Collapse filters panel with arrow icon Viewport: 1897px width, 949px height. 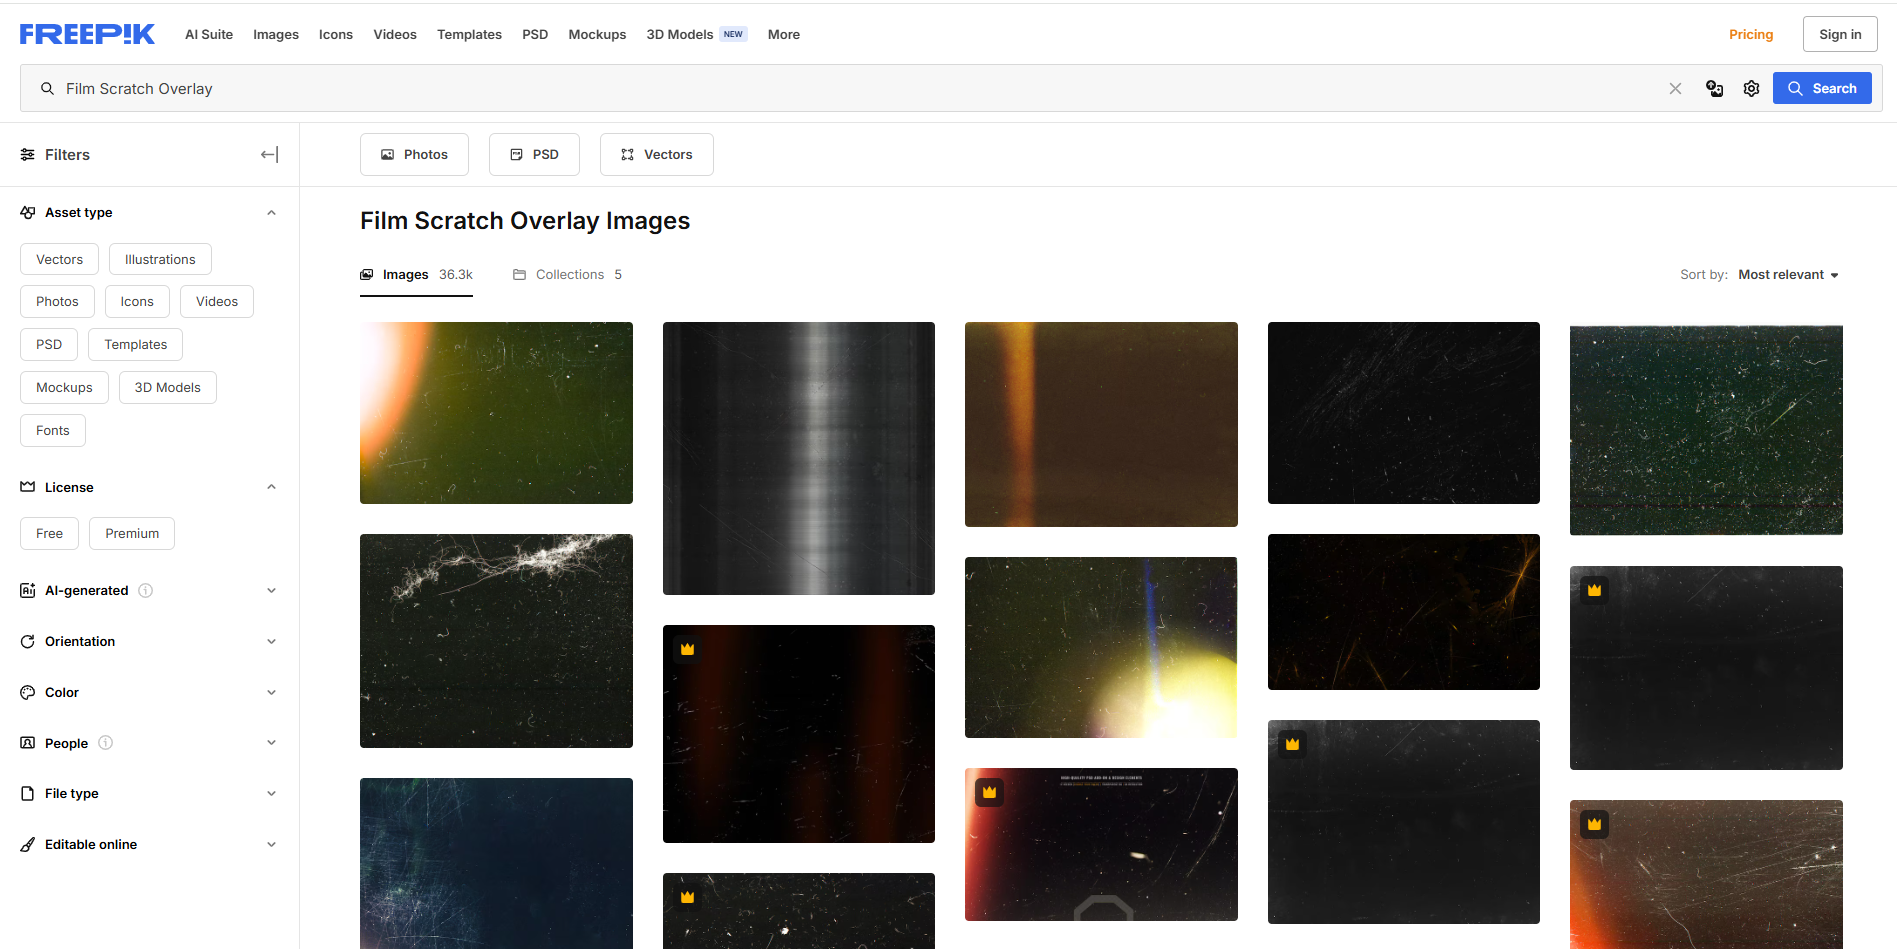pos(269,155)
